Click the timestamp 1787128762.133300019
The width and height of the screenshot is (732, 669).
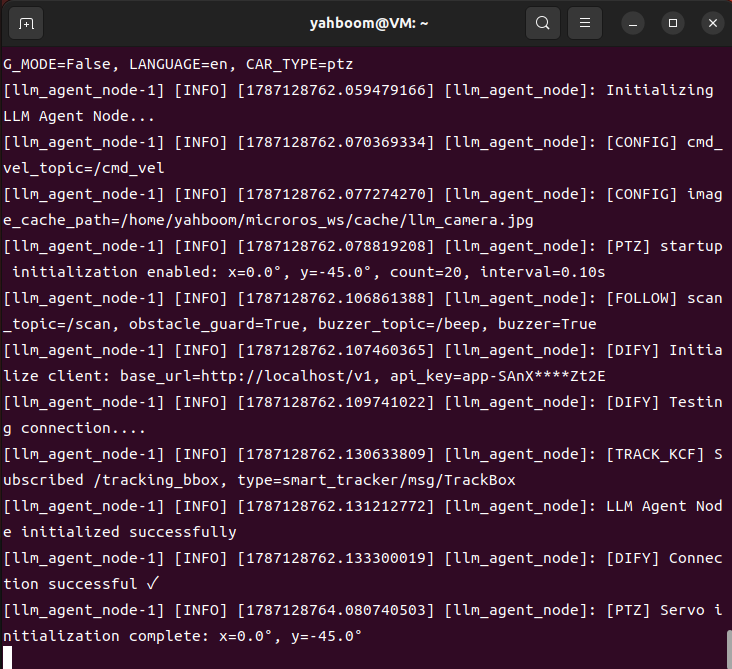click(335, 558)
